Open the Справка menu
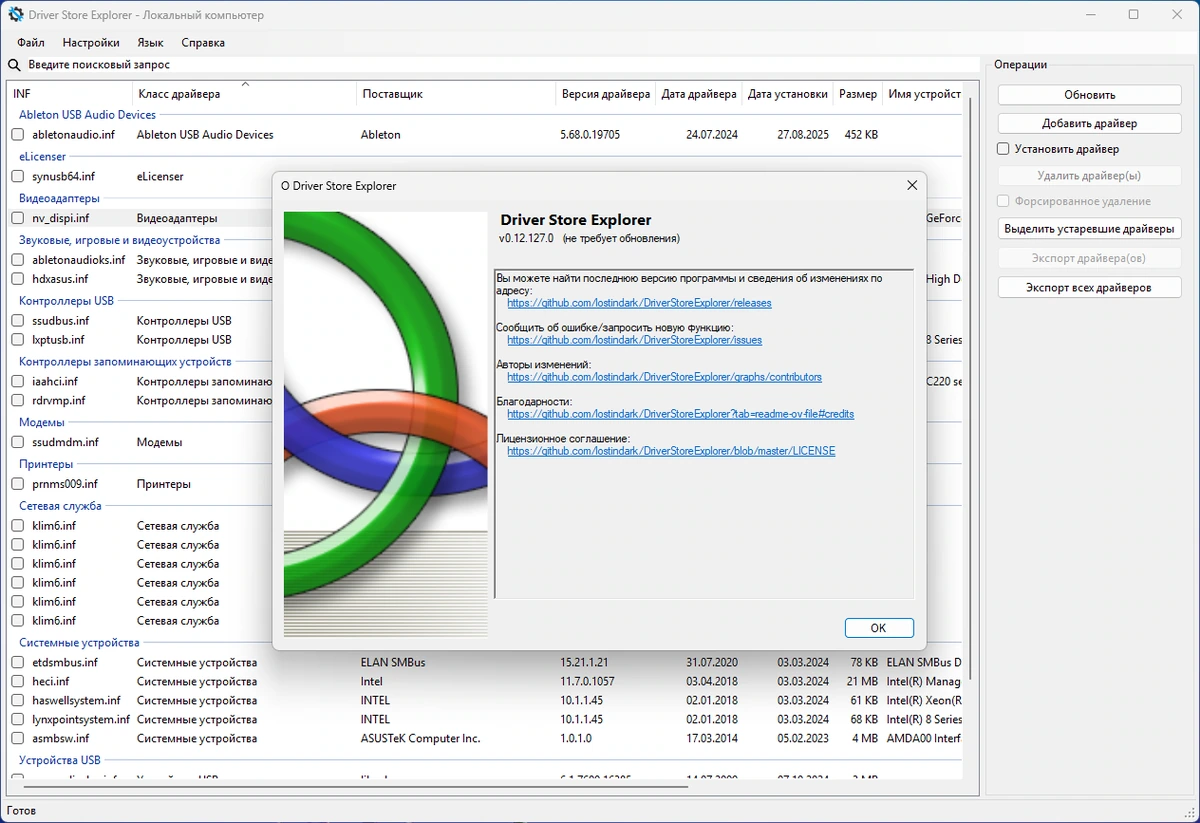The image size is (1200, 823). pyautogui.click(x=203, y=43)
